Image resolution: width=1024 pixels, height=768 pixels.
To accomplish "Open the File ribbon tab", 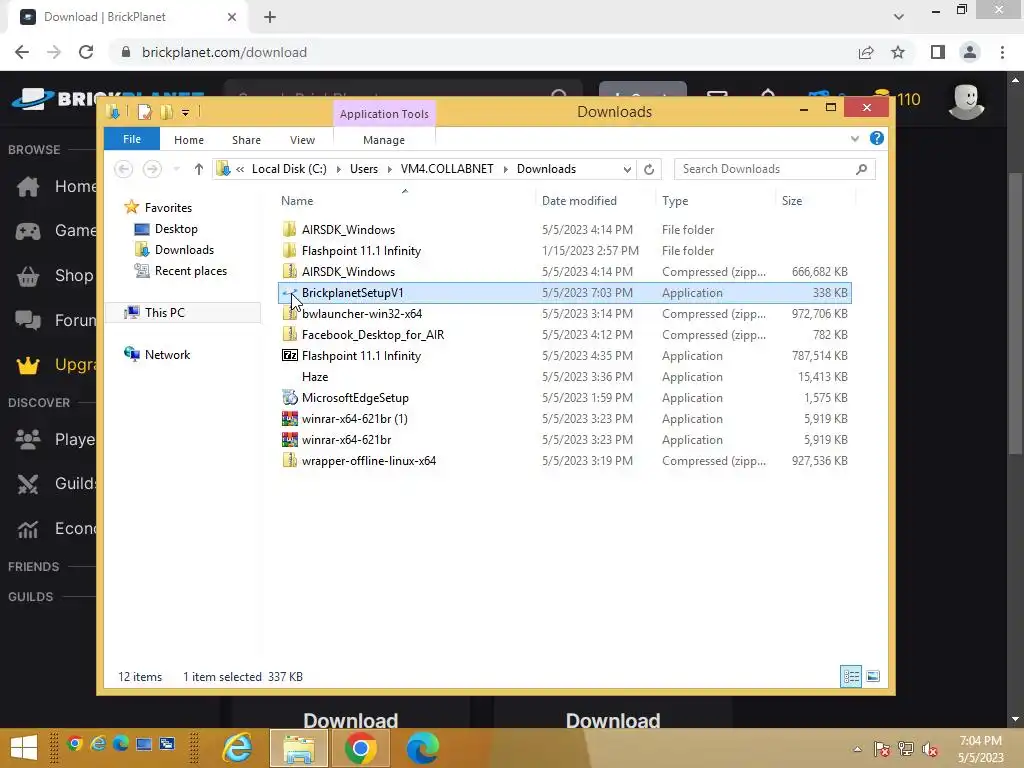I will tap(132, 139).
